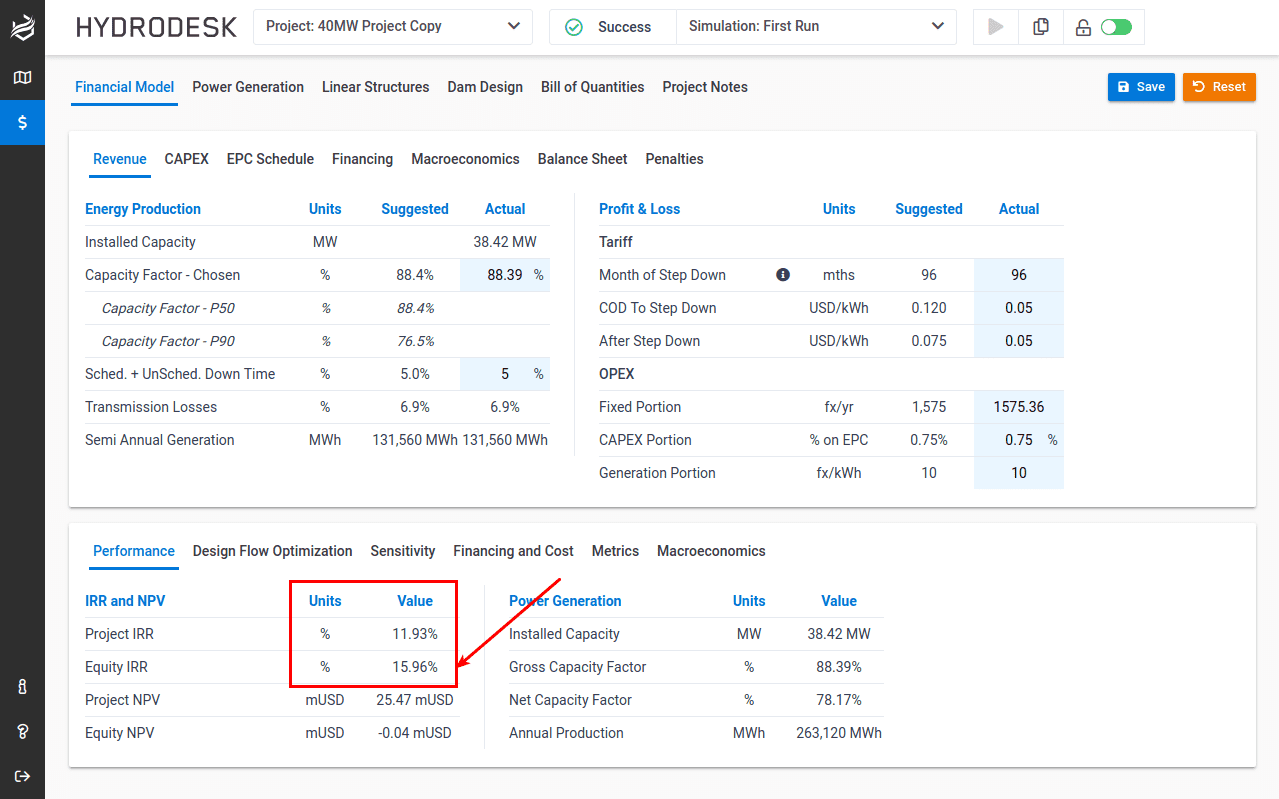Click the Installed Capacity 38.42 MW revenue value
Image resolution: width=1279 pixels, height=799 pixels.
coord(505,242)
